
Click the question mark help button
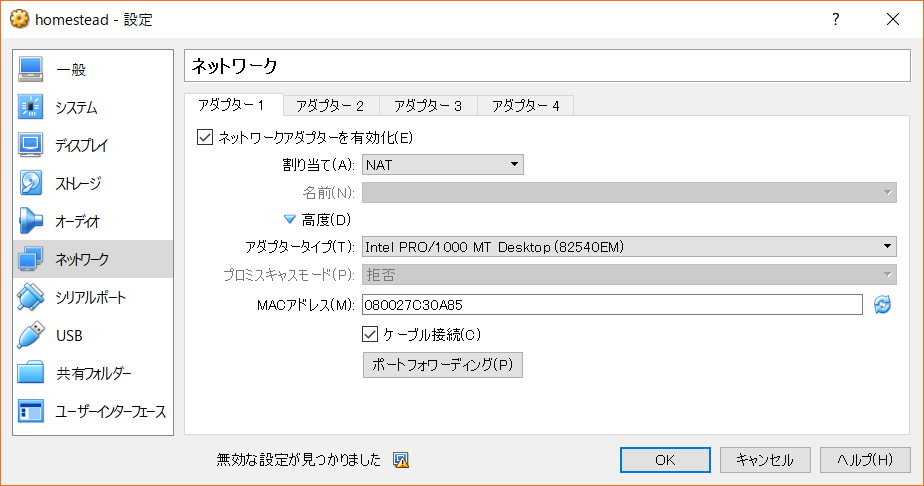836,19
